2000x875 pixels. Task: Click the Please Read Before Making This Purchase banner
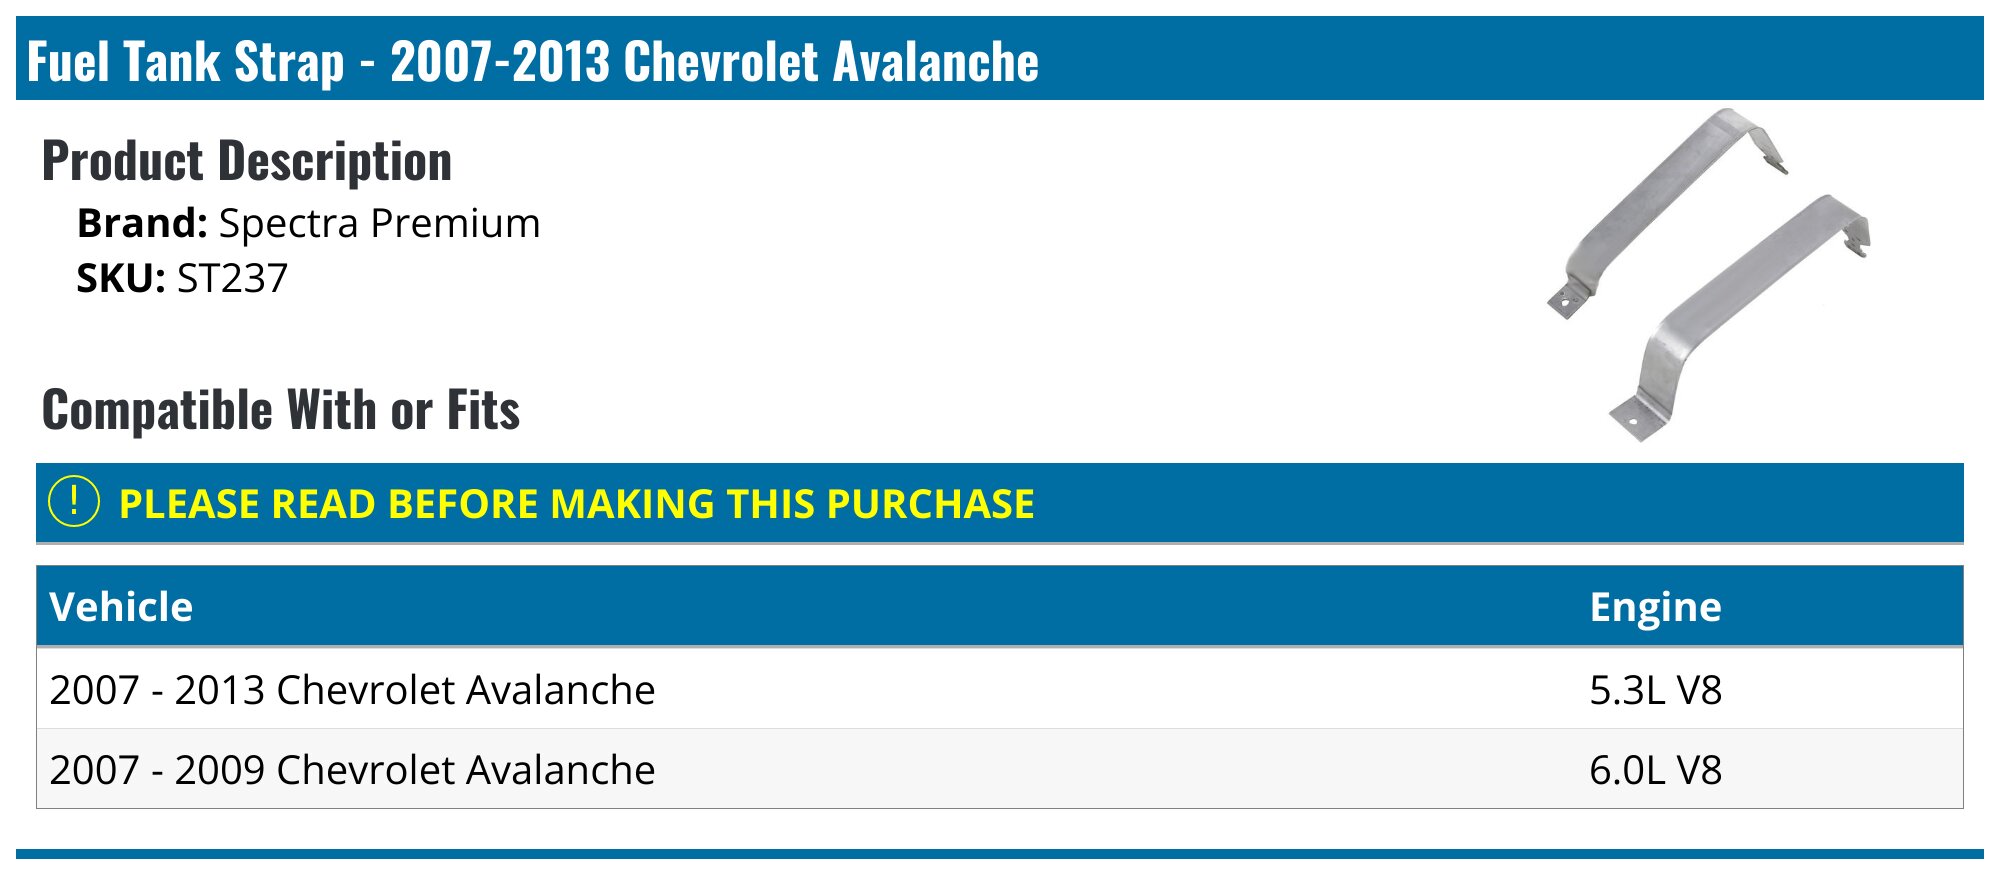click(1000, 503)
